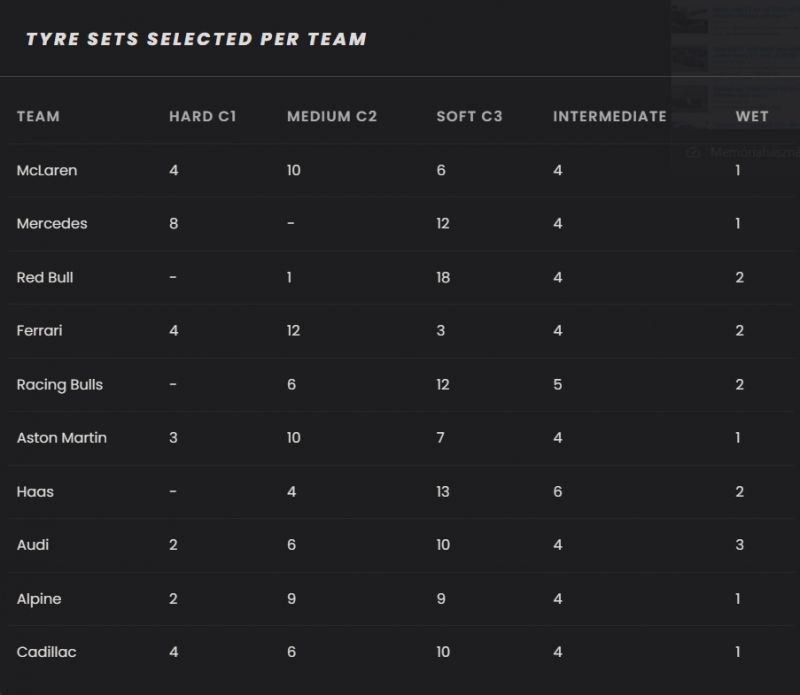Click Haas's intermediate value 6
Image resolution: width=800 pixels, height=695 pixels.
(558, 491)
